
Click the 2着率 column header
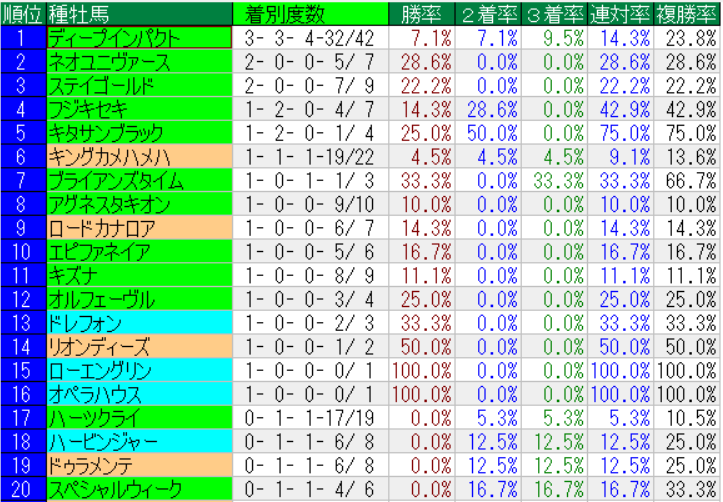487,14
